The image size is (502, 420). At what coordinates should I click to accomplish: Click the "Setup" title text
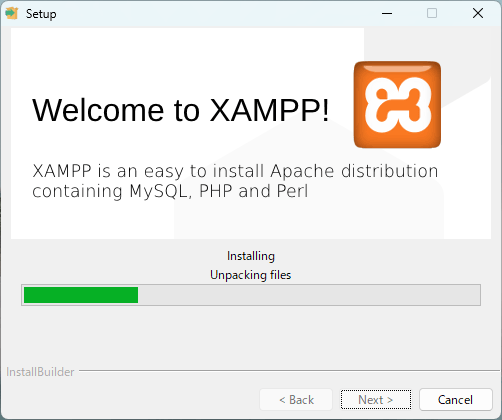click(41, 14)
